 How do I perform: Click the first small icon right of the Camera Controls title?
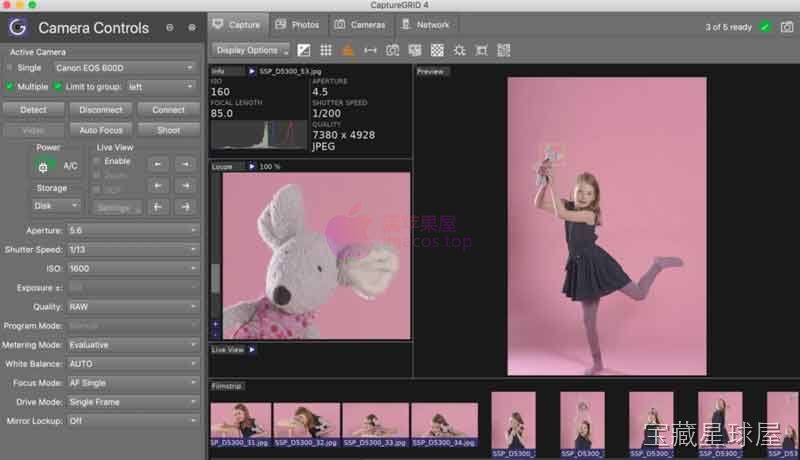(170, 28)
